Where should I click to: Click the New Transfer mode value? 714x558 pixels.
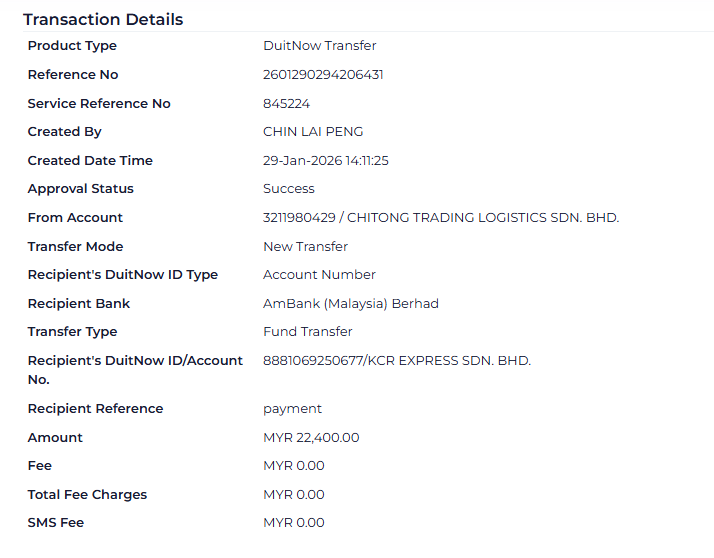pyautogui.click(x=305, y=247)
